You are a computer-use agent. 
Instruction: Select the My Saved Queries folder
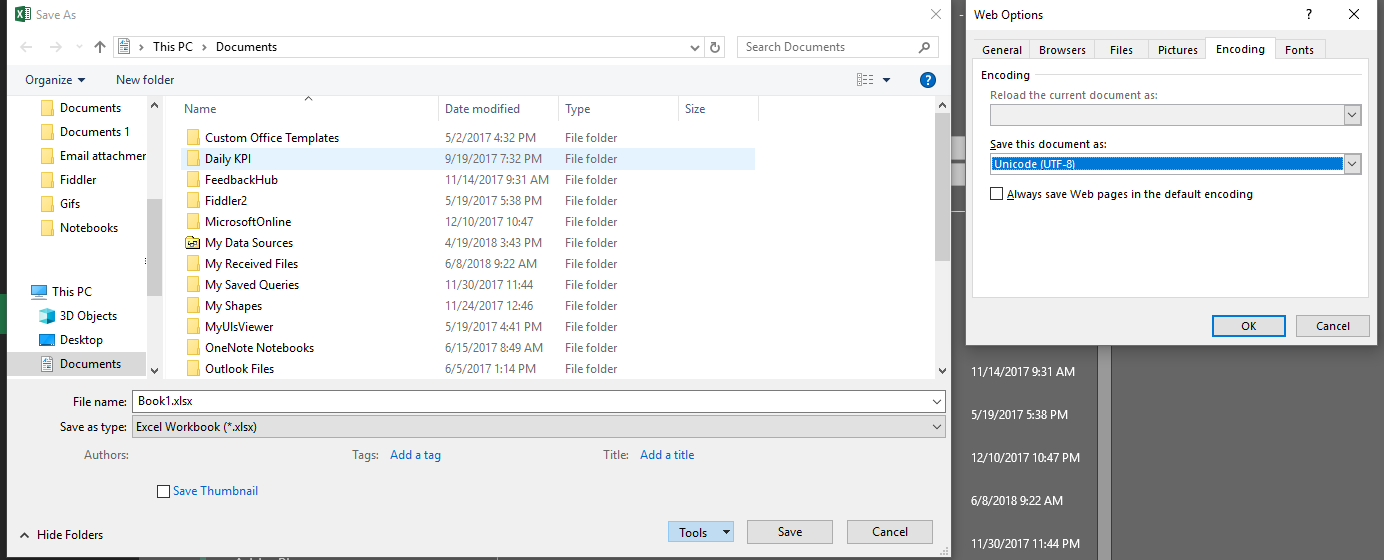click(x=252, y=285)
